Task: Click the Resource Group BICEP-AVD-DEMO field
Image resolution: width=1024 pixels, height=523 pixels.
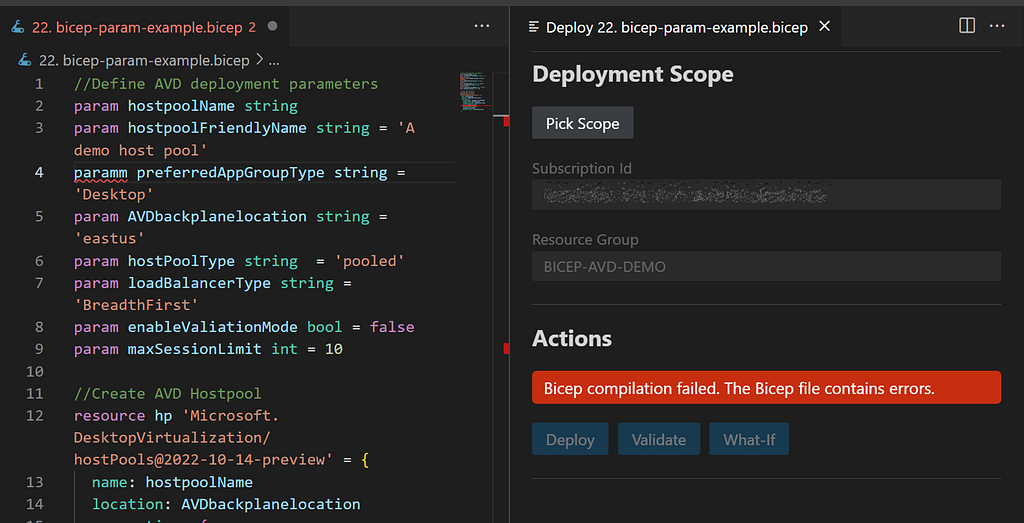Action: pos(767,266)
